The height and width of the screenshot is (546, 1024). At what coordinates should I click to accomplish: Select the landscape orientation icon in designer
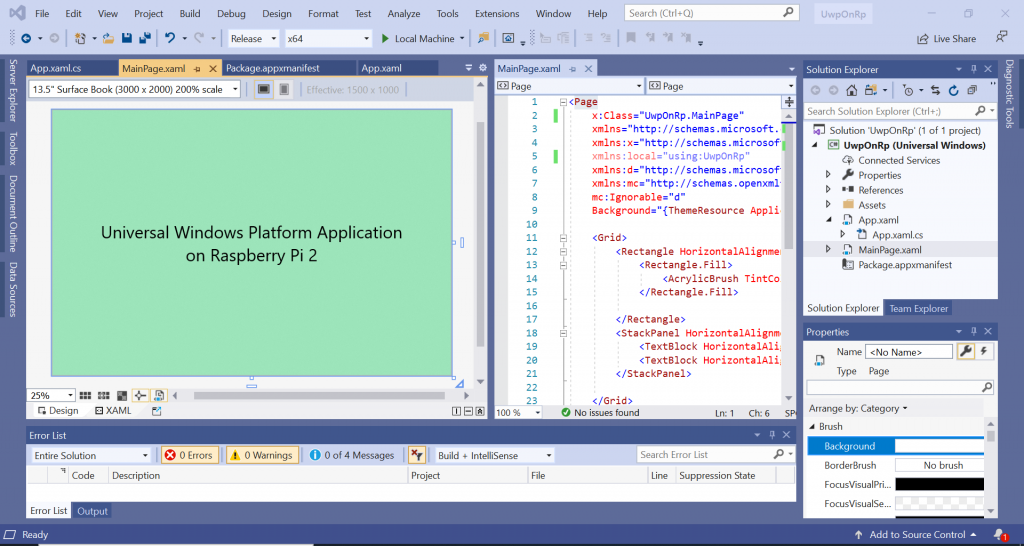pyautogui.click(x=264, y=89)
